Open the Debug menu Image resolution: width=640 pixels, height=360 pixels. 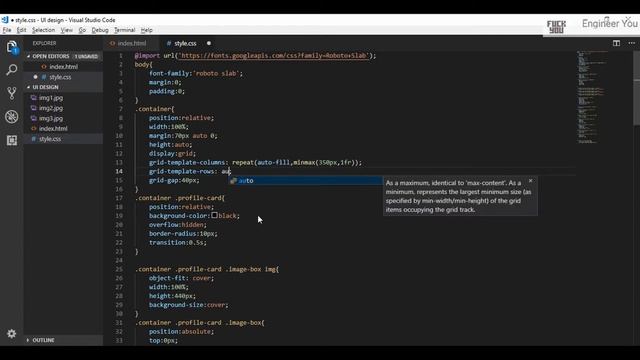point(100,30)
